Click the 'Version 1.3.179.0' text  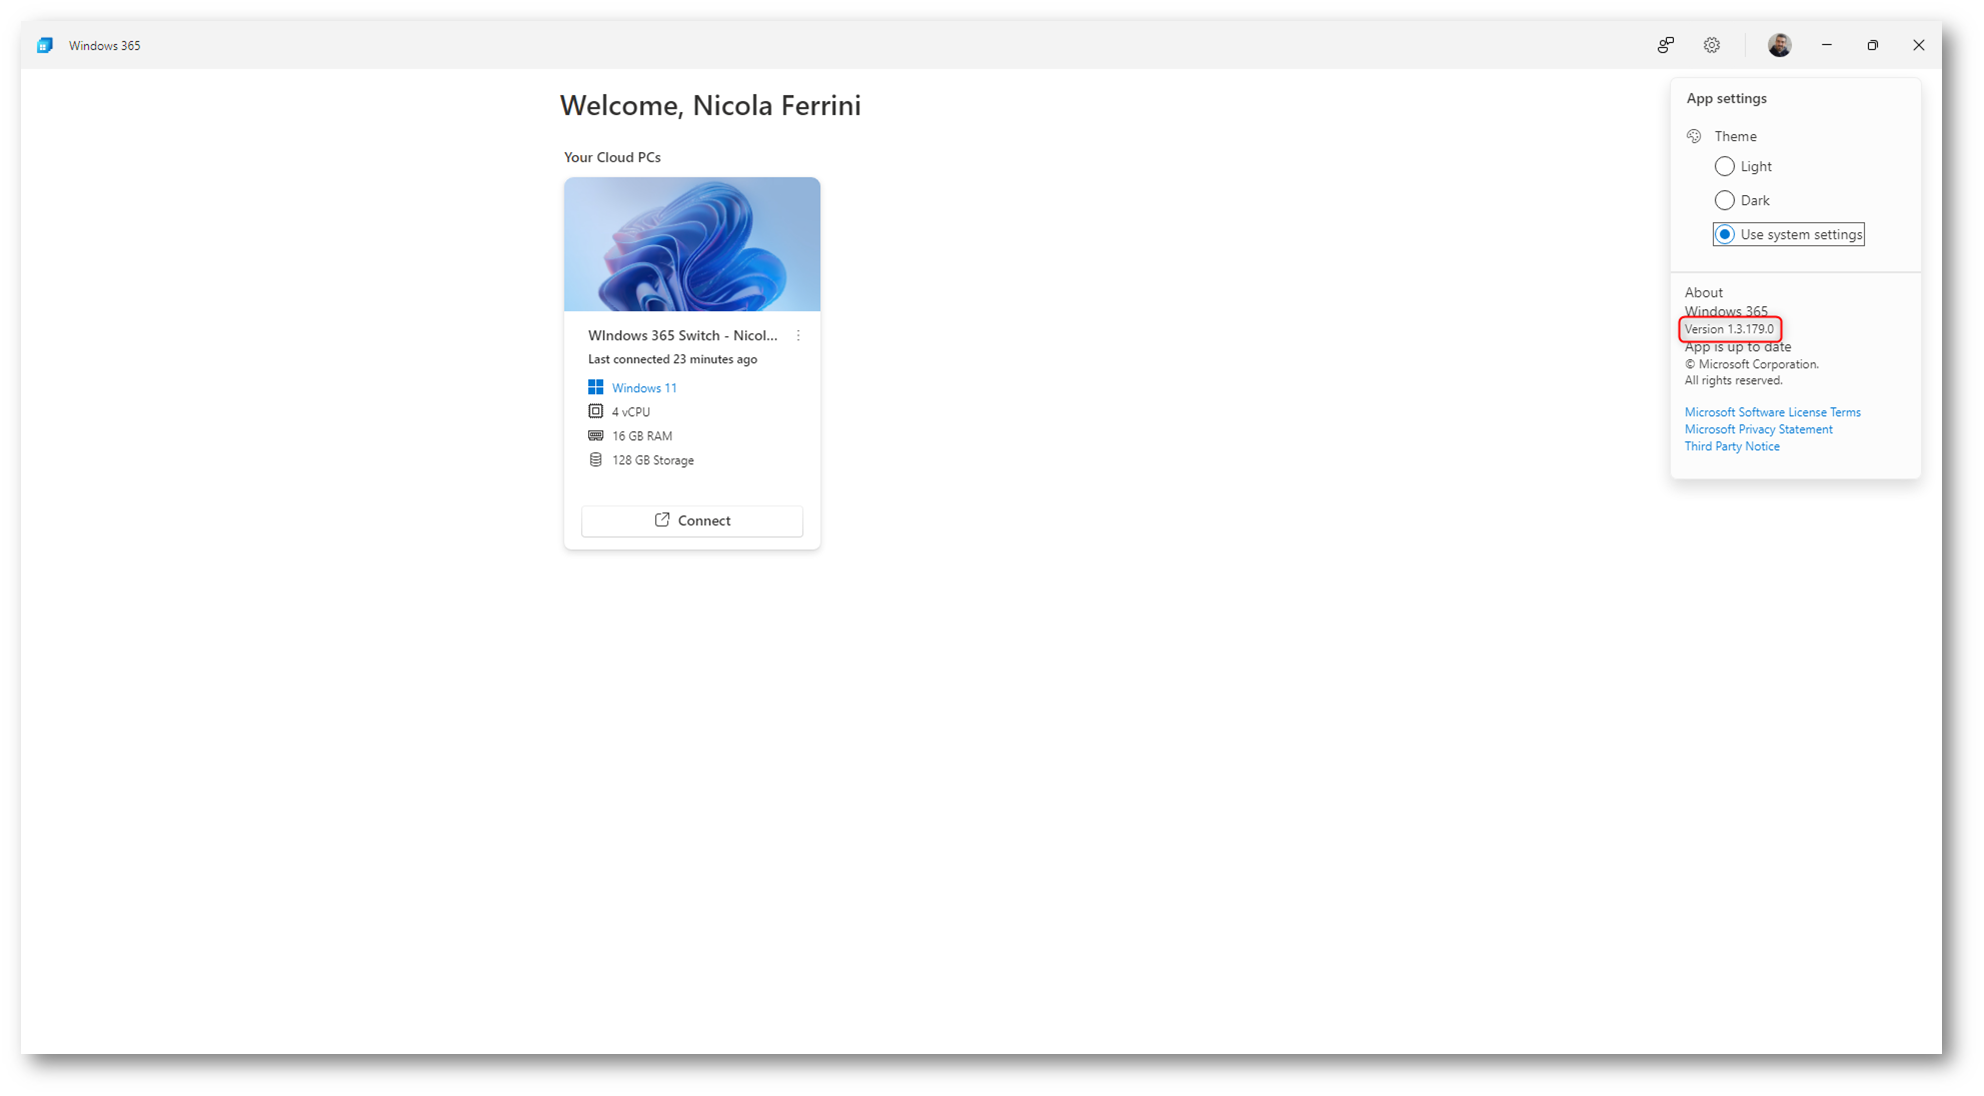[x=1729, y=329]
